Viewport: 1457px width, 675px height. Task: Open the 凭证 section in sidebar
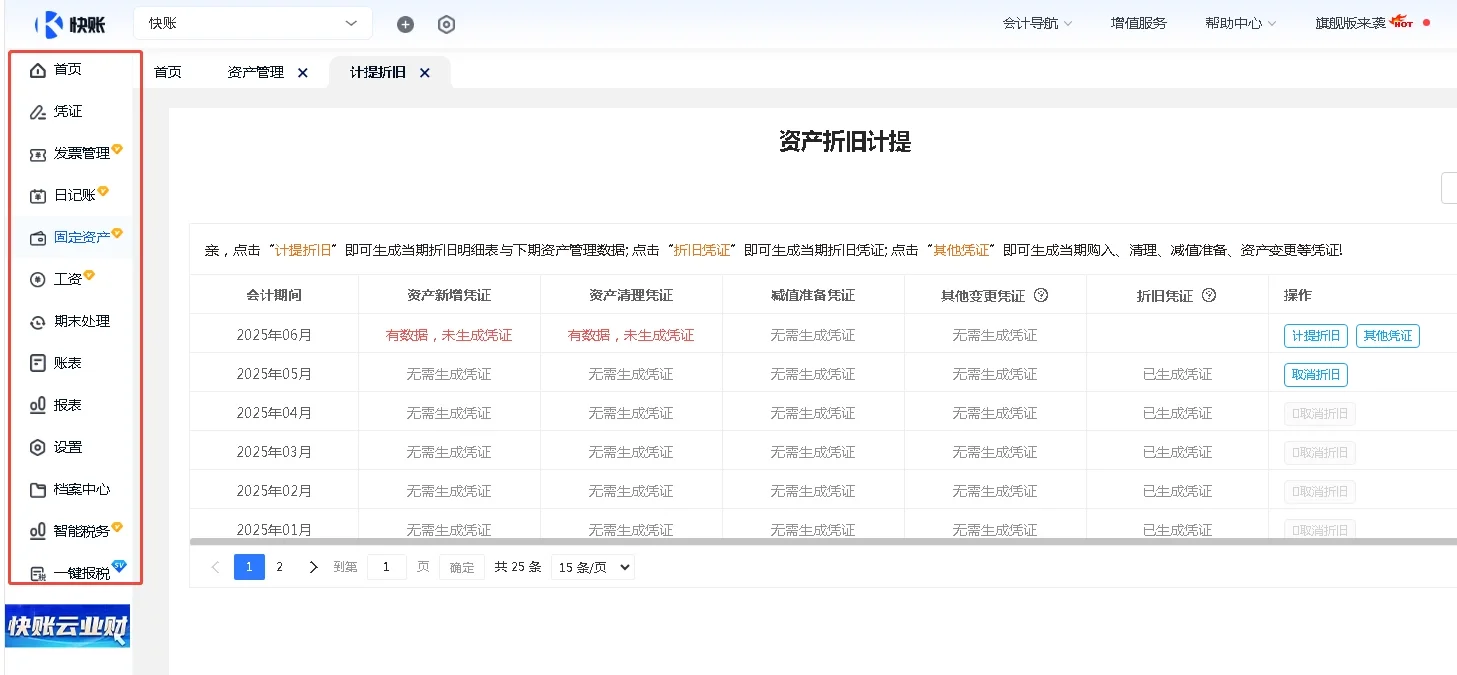coord(67,111)
